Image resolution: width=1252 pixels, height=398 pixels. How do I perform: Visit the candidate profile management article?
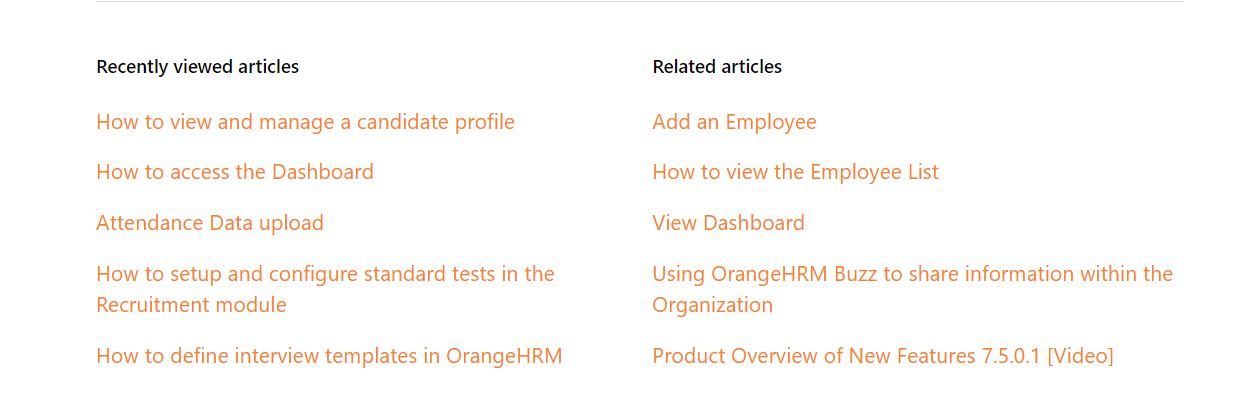point(305,122)
